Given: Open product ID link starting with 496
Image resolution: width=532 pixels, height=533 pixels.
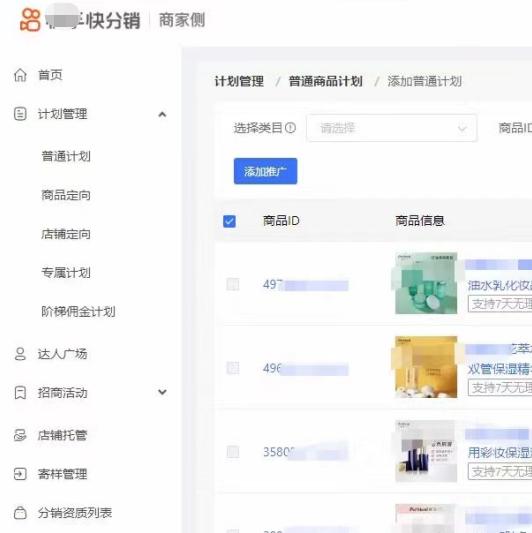Looking at the screenshot, I should tap(306, 368).
